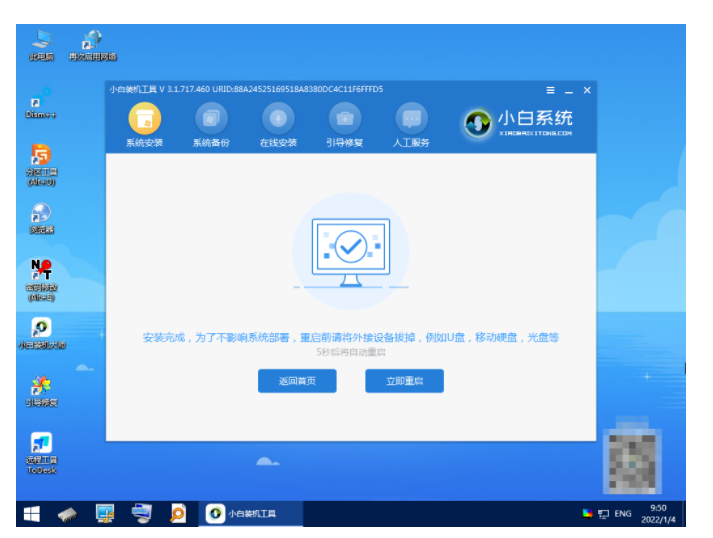Screen dimensions: 713x538
Task: Open the 浏览器 desktop icon
Action: (41, 217)
